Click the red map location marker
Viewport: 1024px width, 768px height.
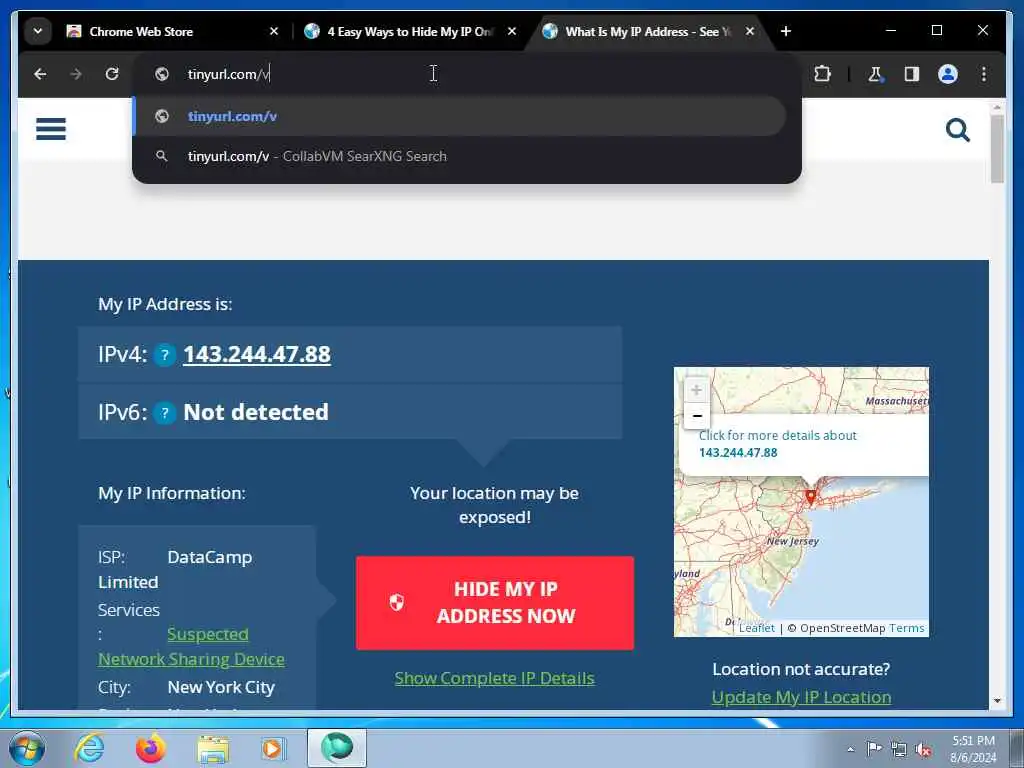810,498
